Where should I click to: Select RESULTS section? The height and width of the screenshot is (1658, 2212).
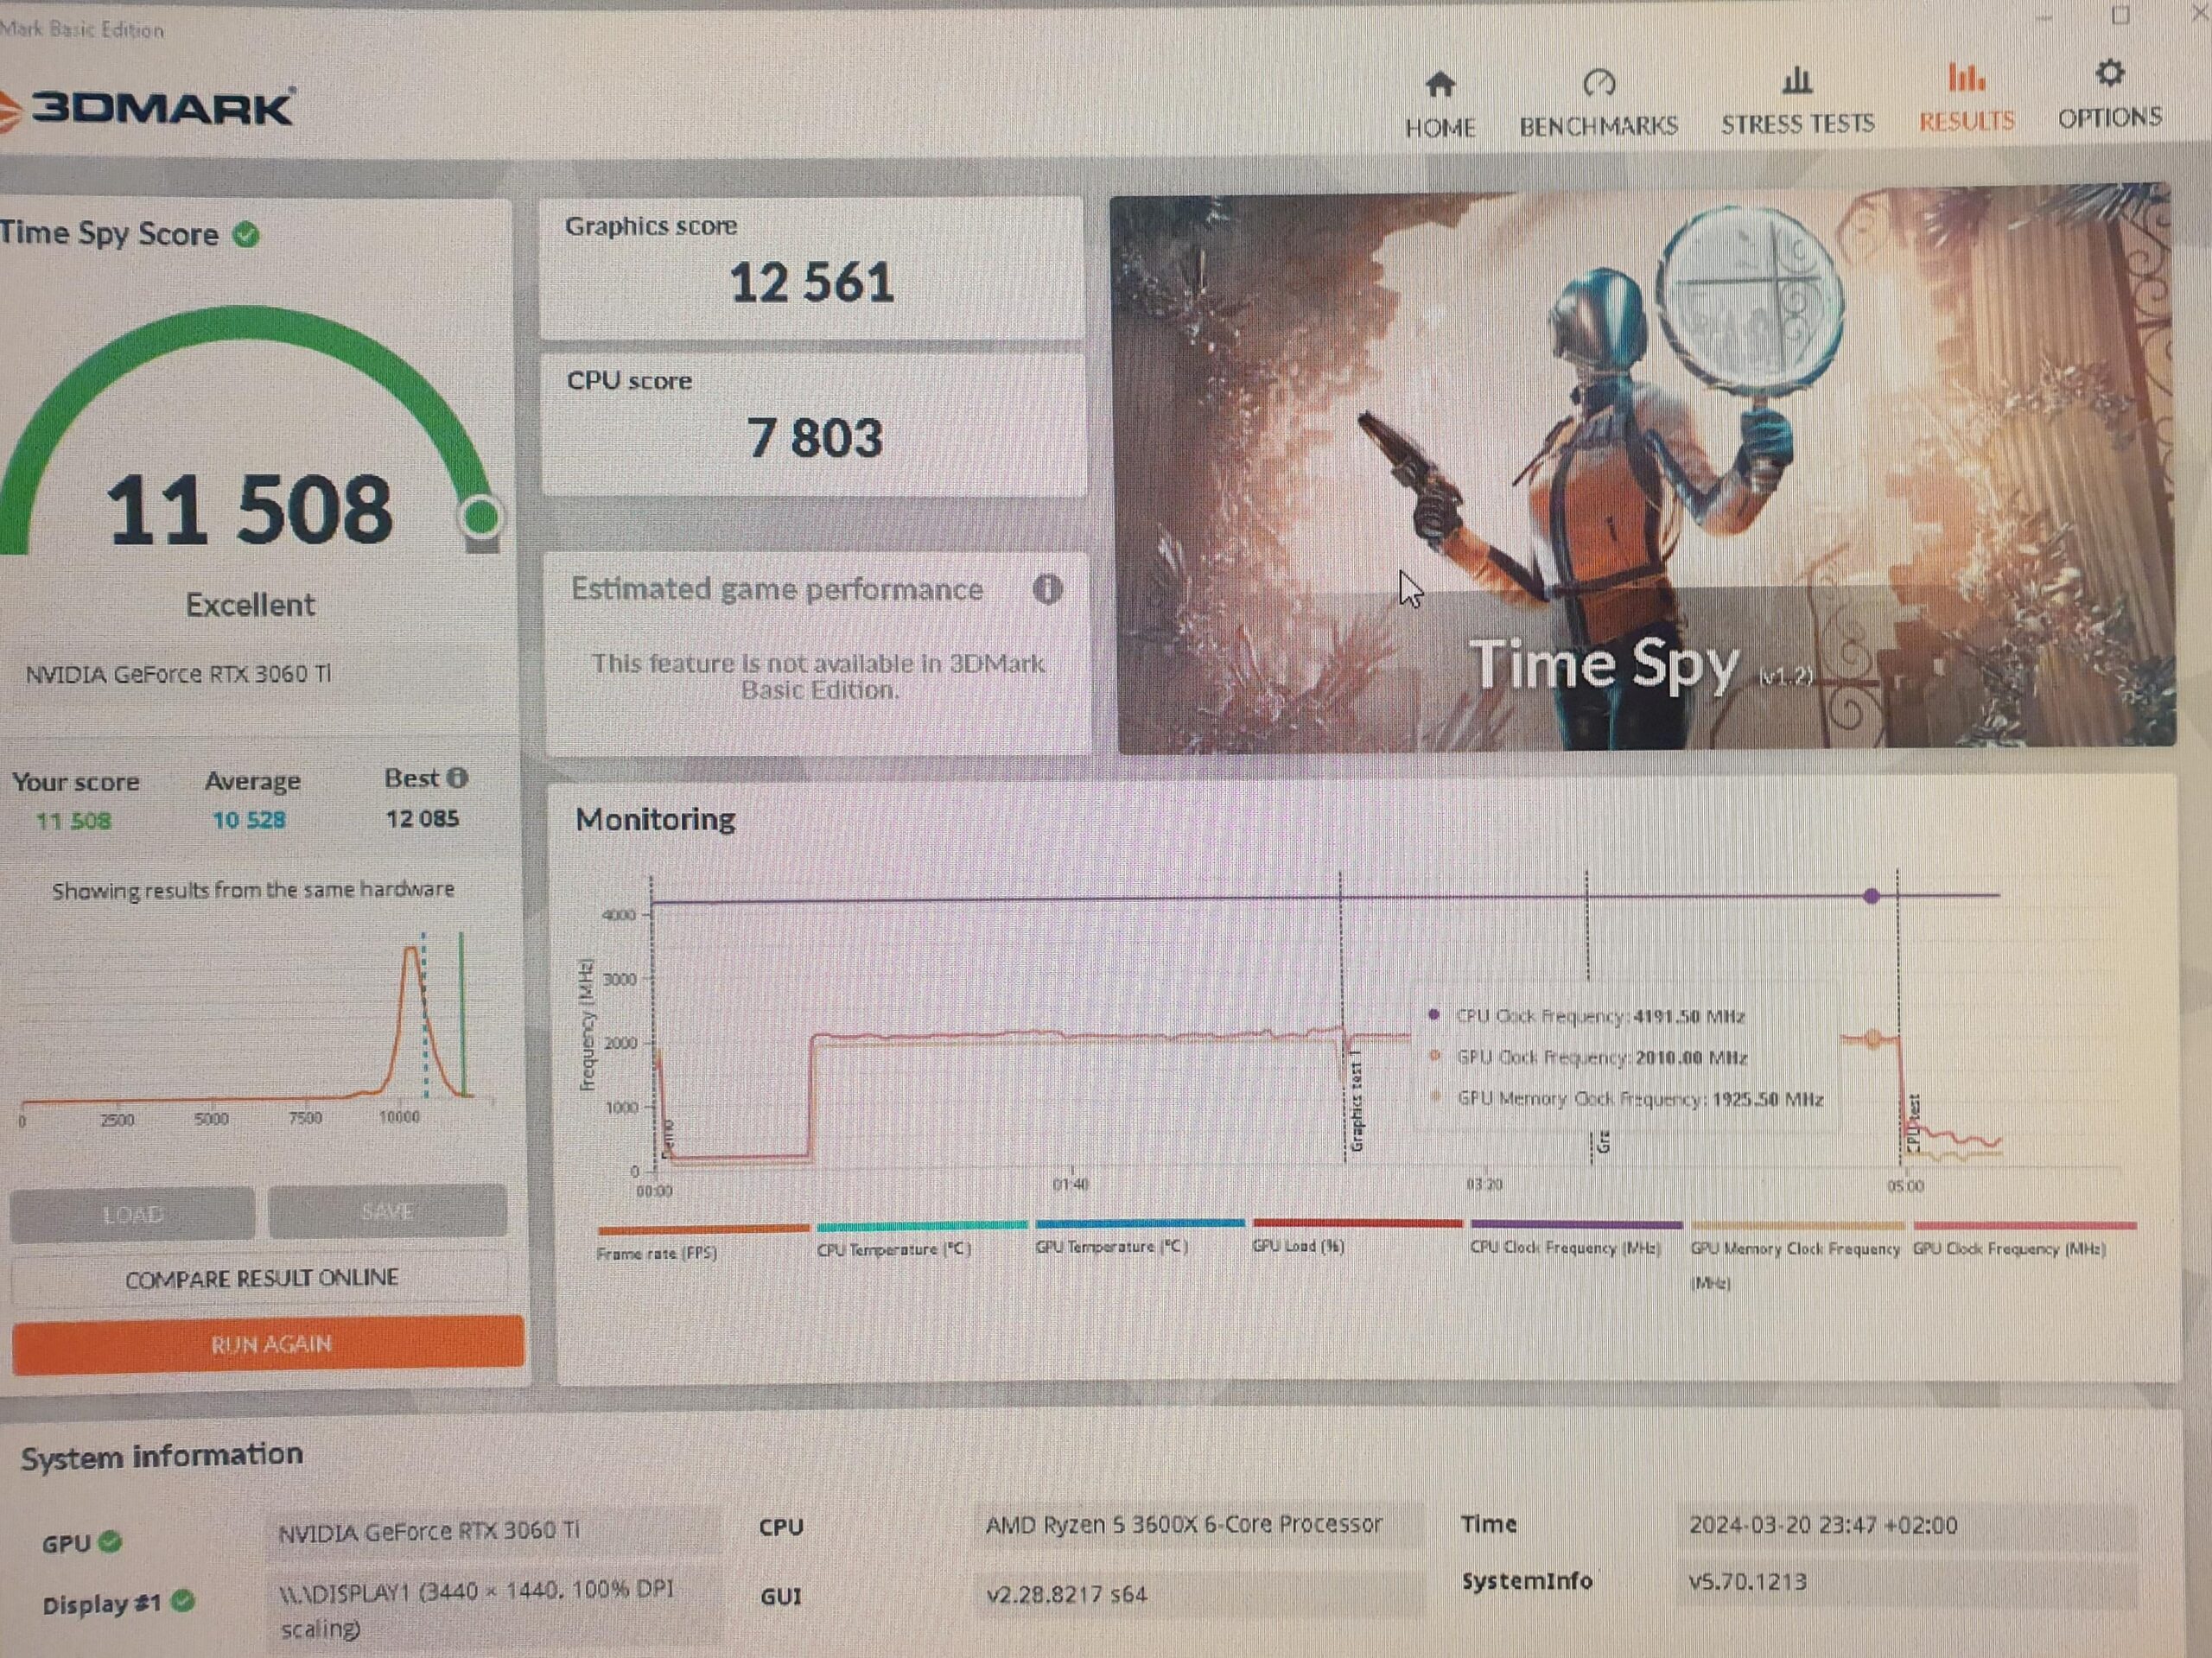coord(1966,121)
